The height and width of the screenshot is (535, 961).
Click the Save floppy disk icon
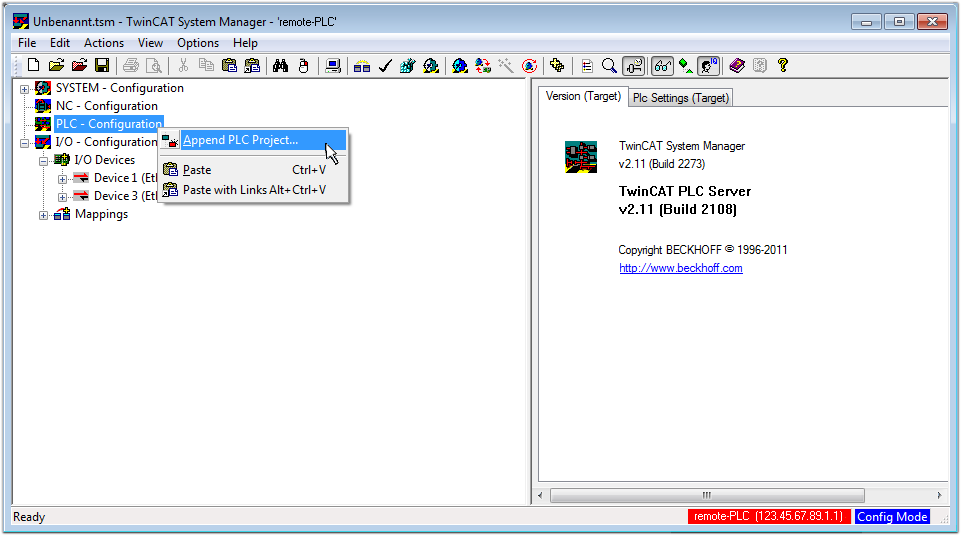click(102, 66)
